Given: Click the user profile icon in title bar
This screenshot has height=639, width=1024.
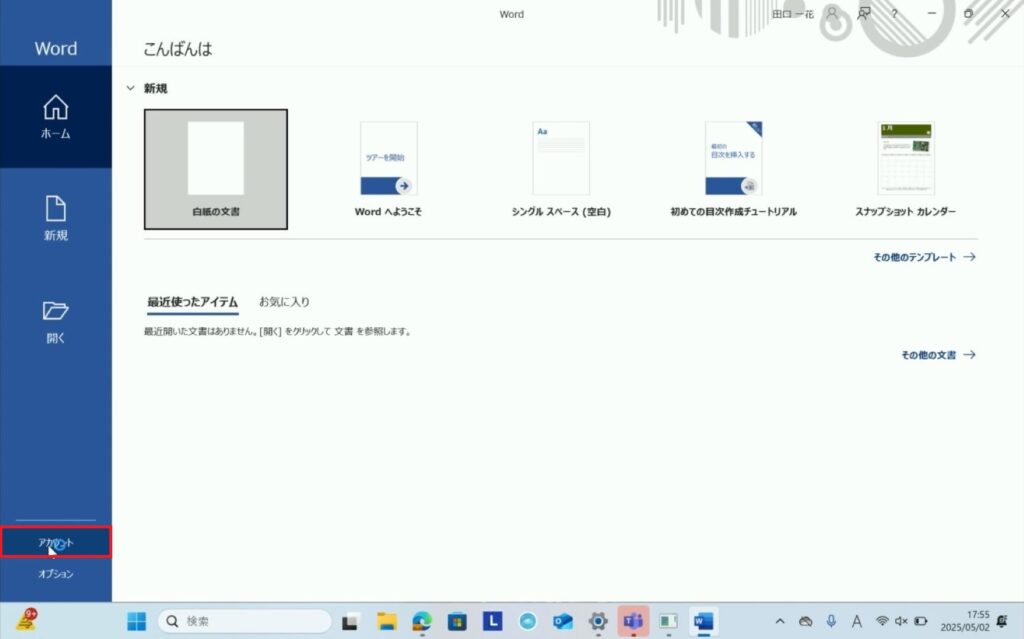Looking at the screenshot, I should pos(832,13).
